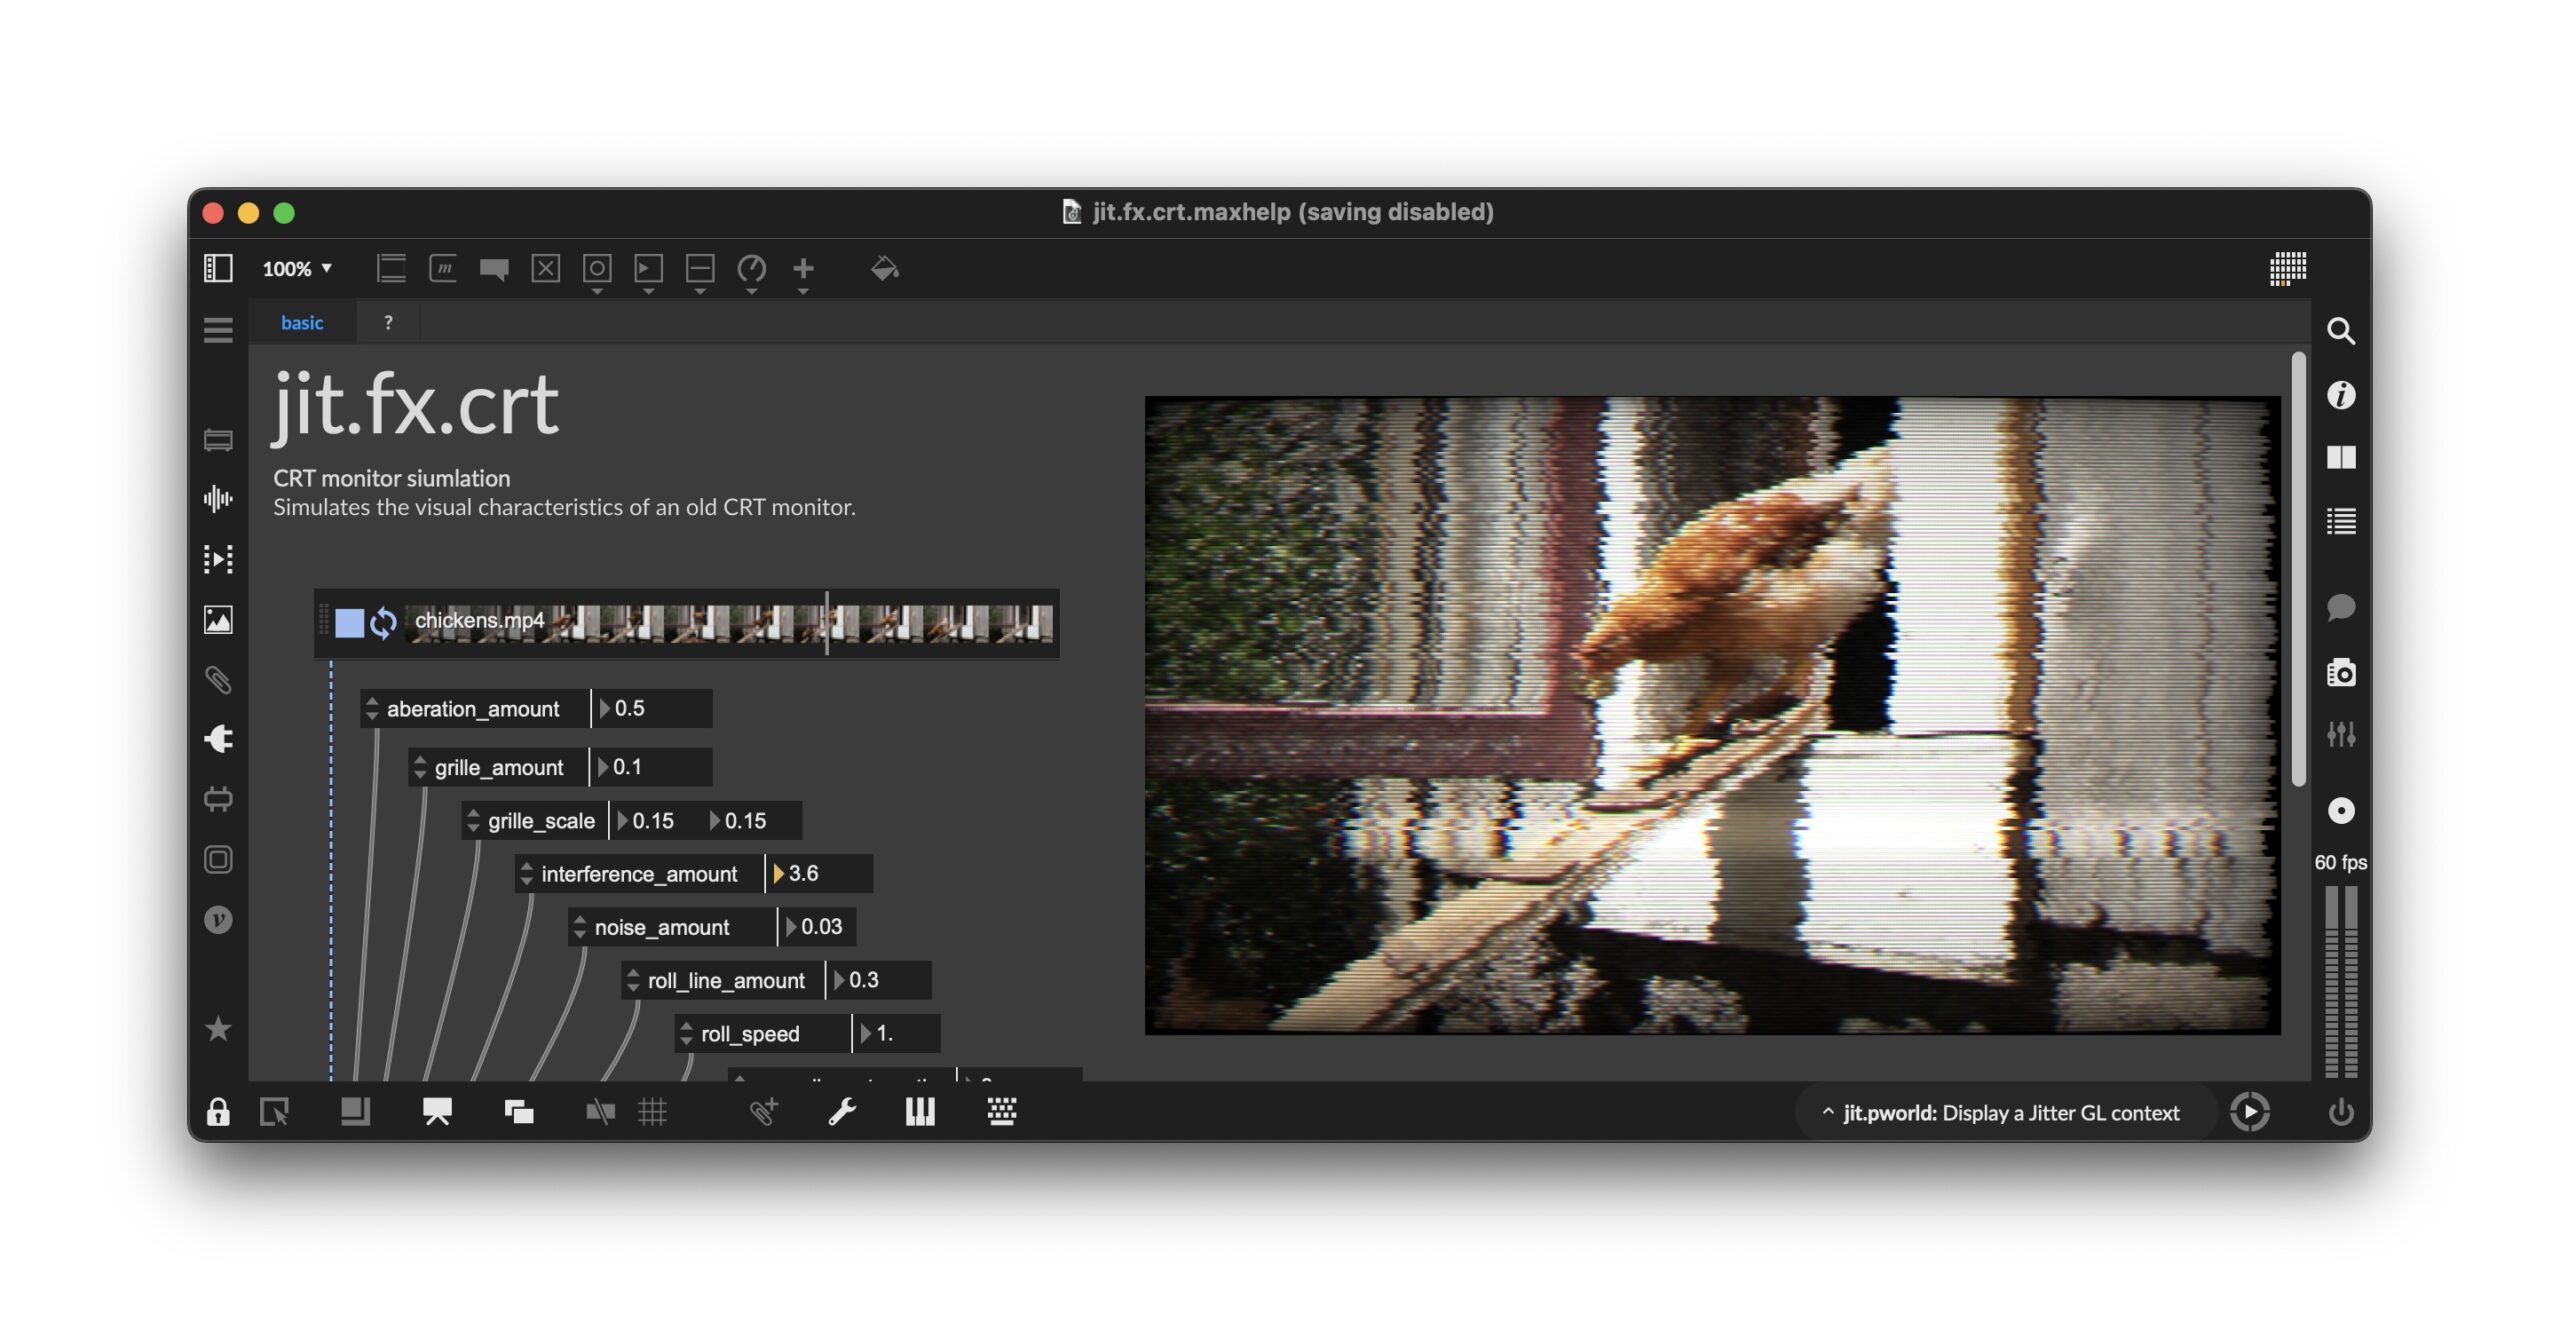The width and height of the screenshot is (2560, 1330).
Task: Toggle the chickens.mp4 loop button
Action: tap(383, 623)
